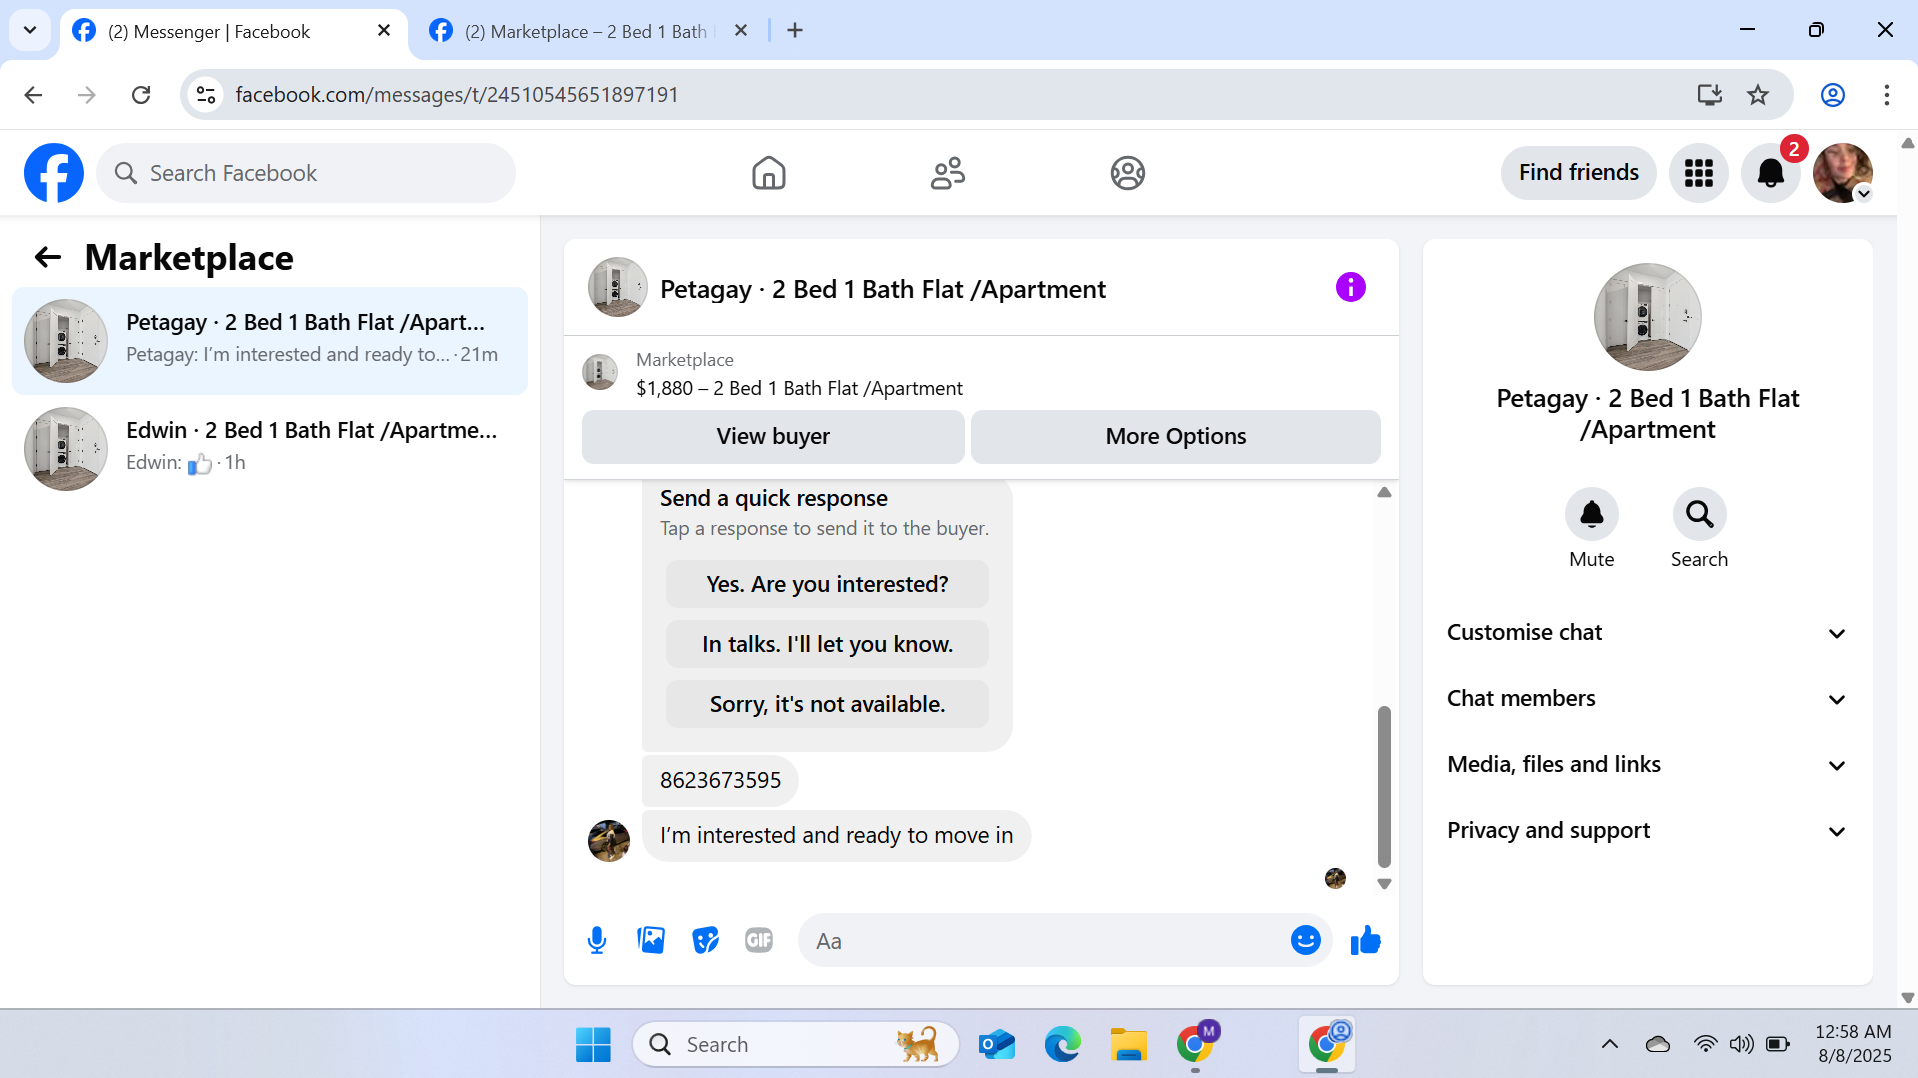1918x1078 pixels.
Task: Open the account profile picture menu
Action: point(1842,173)
